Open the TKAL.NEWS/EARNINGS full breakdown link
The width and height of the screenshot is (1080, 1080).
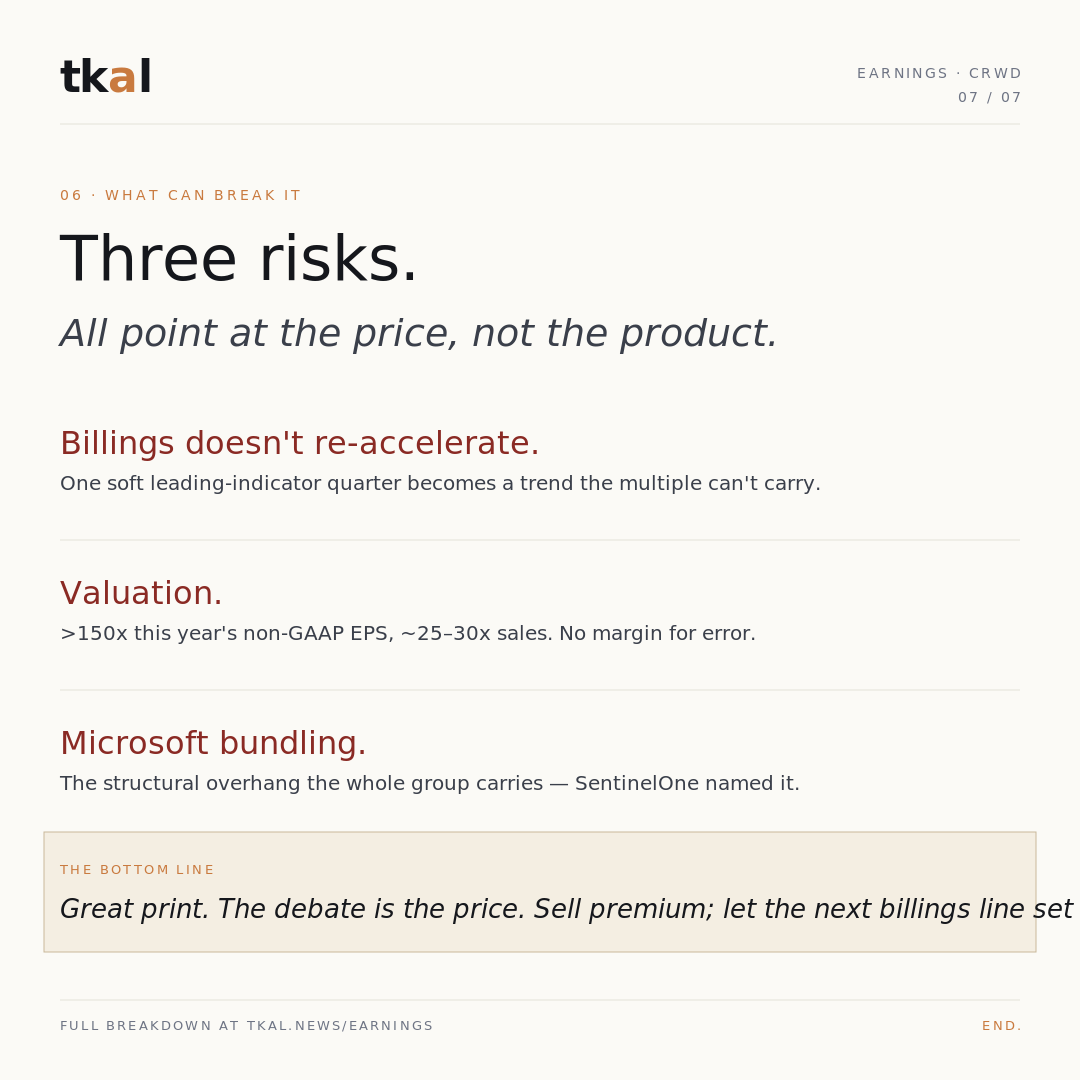(247, 1026)
